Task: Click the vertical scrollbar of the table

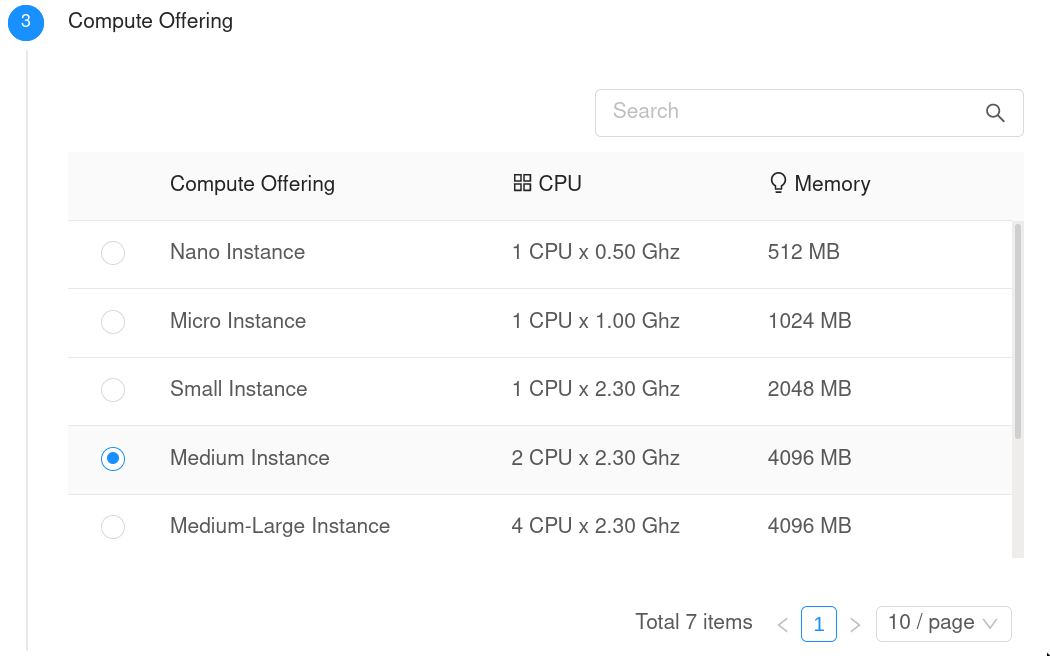Action: pyautogui.click(x=1017, y=330)
